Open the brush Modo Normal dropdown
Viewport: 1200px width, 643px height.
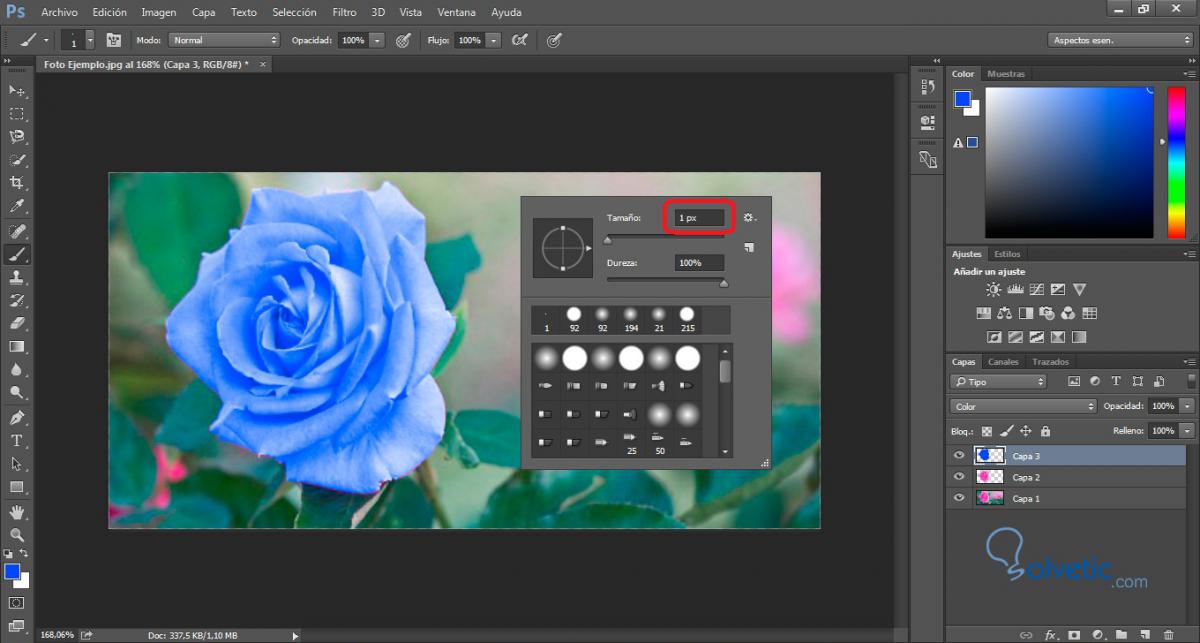[223, 40]
